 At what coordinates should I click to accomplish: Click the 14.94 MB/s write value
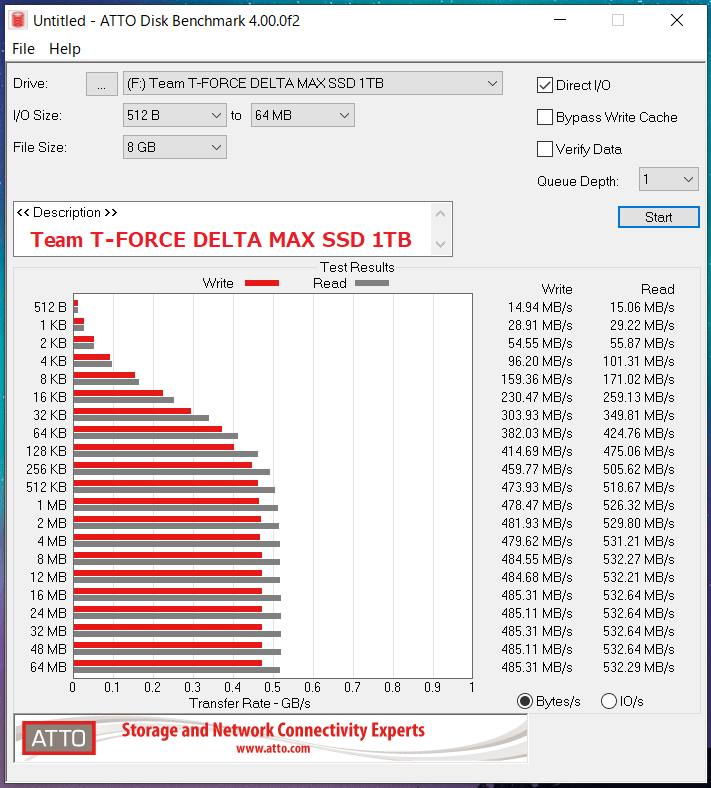point(540,308)
